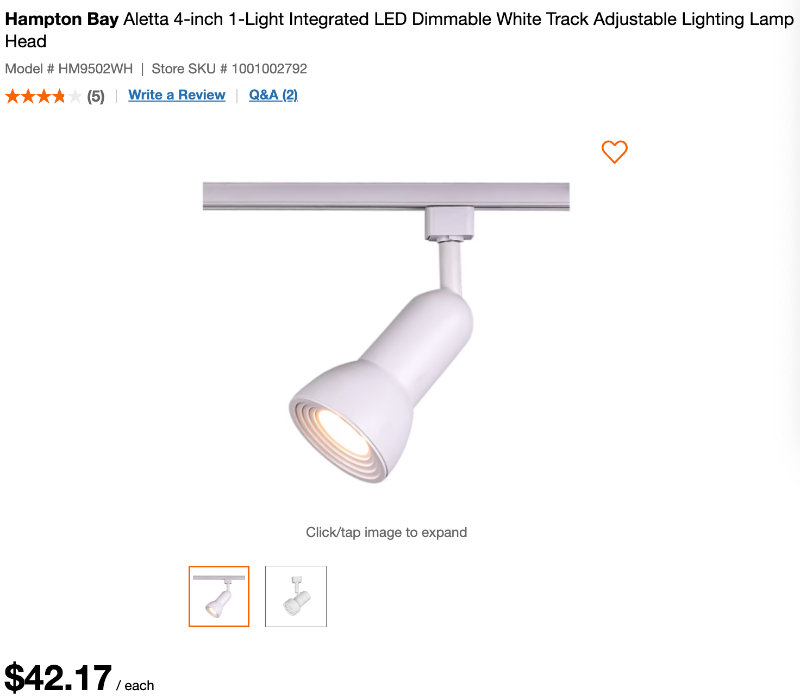
Task: Click the Store SKU # 1001002792 text
Action: point(229,69)
